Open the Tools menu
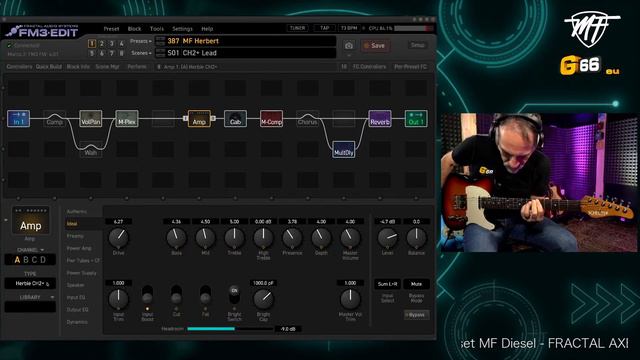This screenshot has height=360, width=640. 157,29
